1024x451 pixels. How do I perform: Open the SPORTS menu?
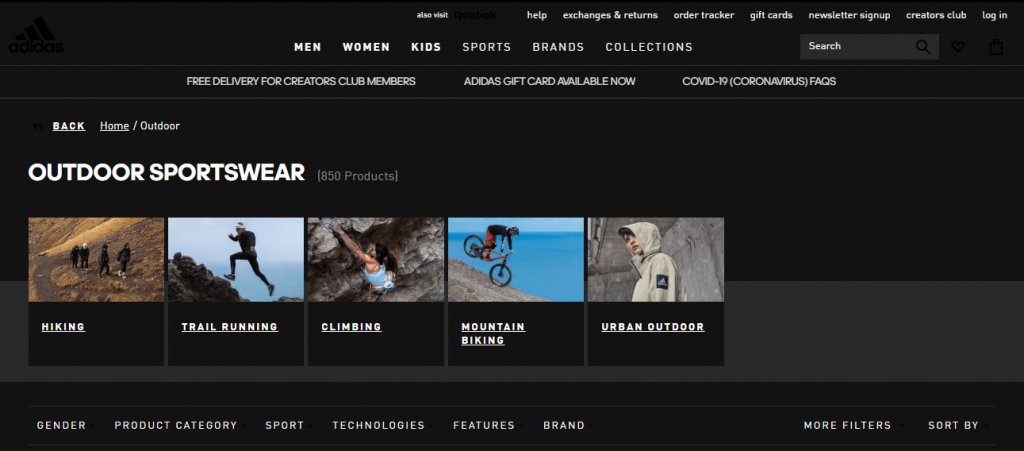[x=487, y=47]
